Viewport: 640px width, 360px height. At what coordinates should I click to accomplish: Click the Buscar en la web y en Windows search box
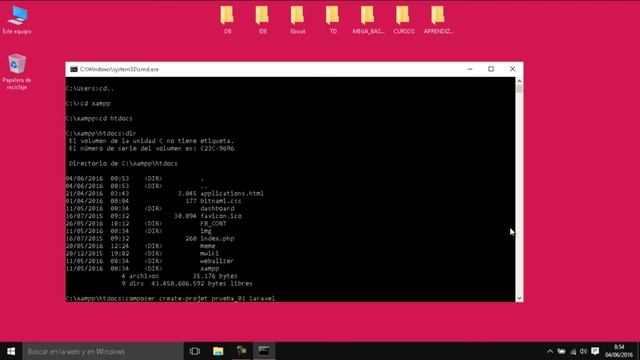pos(102,351)
